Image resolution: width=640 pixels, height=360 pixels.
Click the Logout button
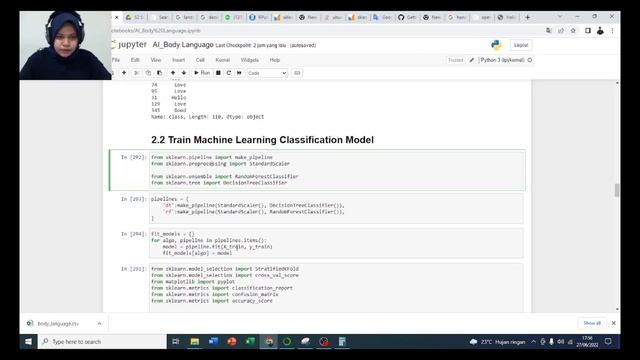[x=521, y=45]
